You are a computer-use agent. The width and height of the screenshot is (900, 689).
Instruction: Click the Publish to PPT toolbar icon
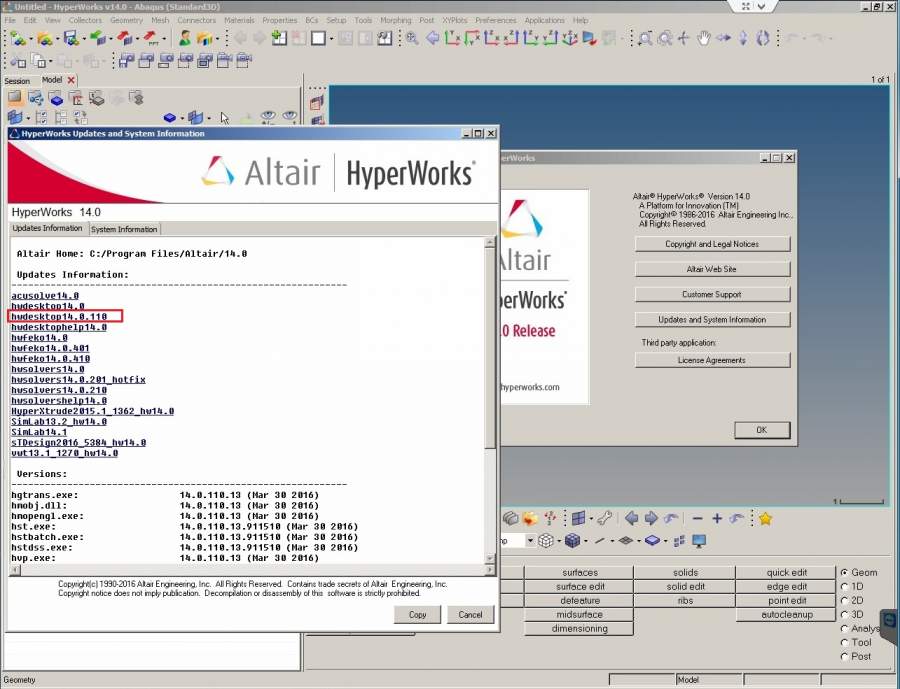(150, 38)
